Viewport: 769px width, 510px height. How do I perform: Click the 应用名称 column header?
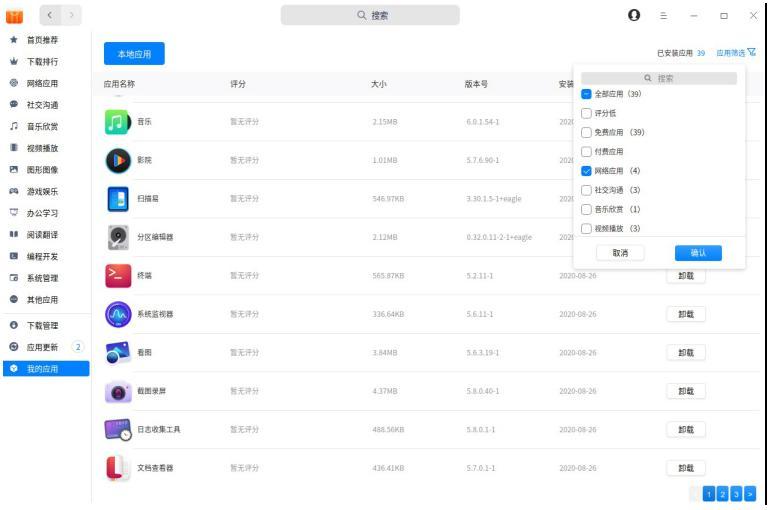pos(119,84)
